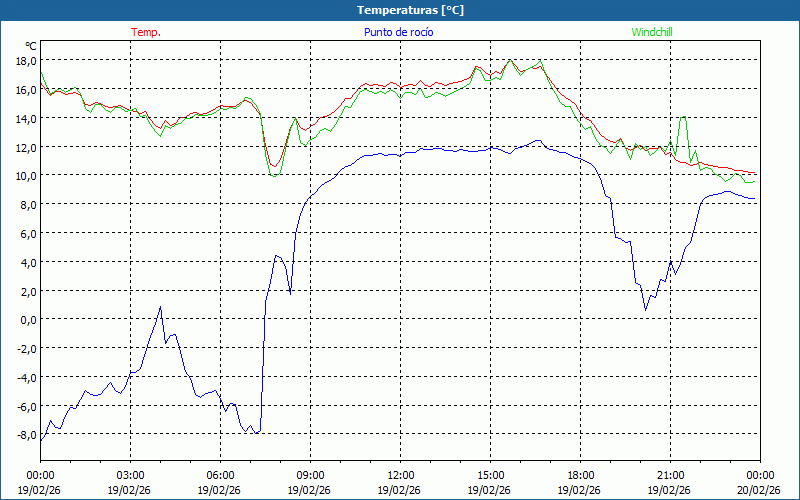
Task: Select the 12,0 y-axis value label
Action: (x=25, y=147)
